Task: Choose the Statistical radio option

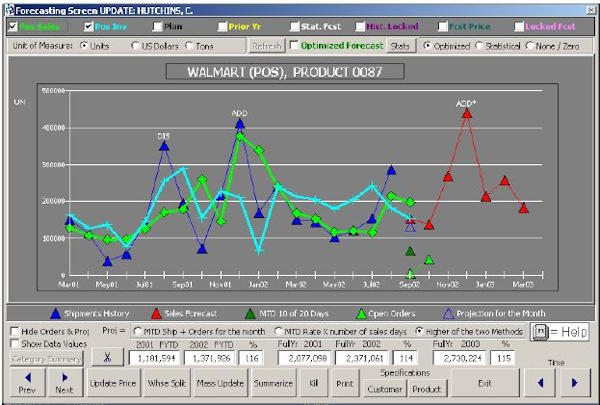Action: coord(481,46)
